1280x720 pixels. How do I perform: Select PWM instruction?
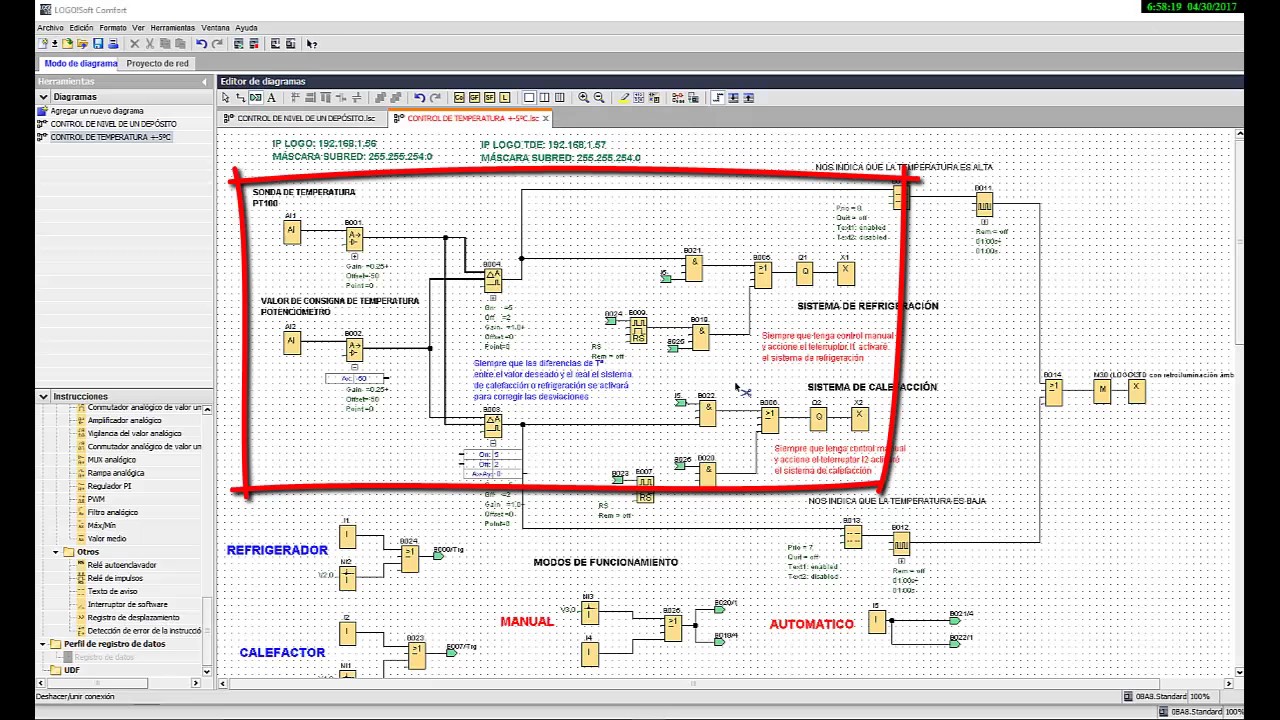coord(96,498)
